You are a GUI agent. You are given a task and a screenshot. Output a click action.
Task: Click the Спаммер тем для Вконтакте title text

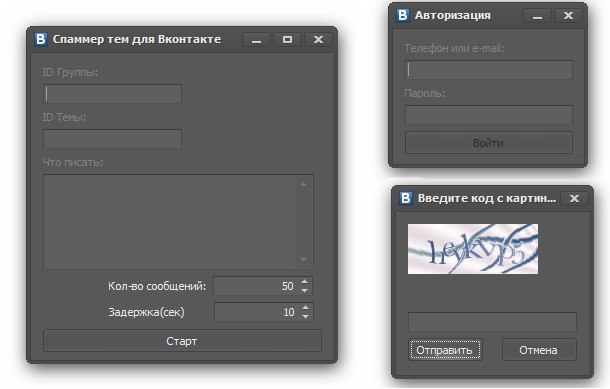pyautogui.click(x=137, y=39)
